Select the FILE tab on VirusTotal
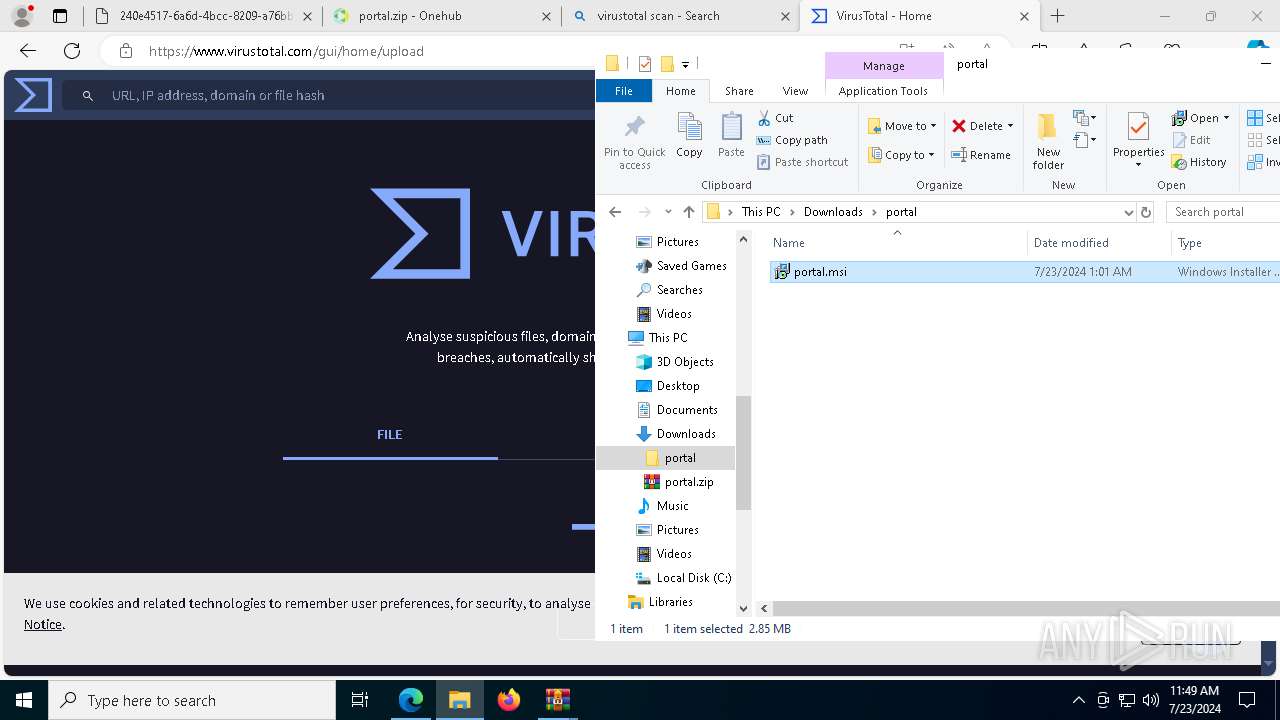 coord(390,435)
